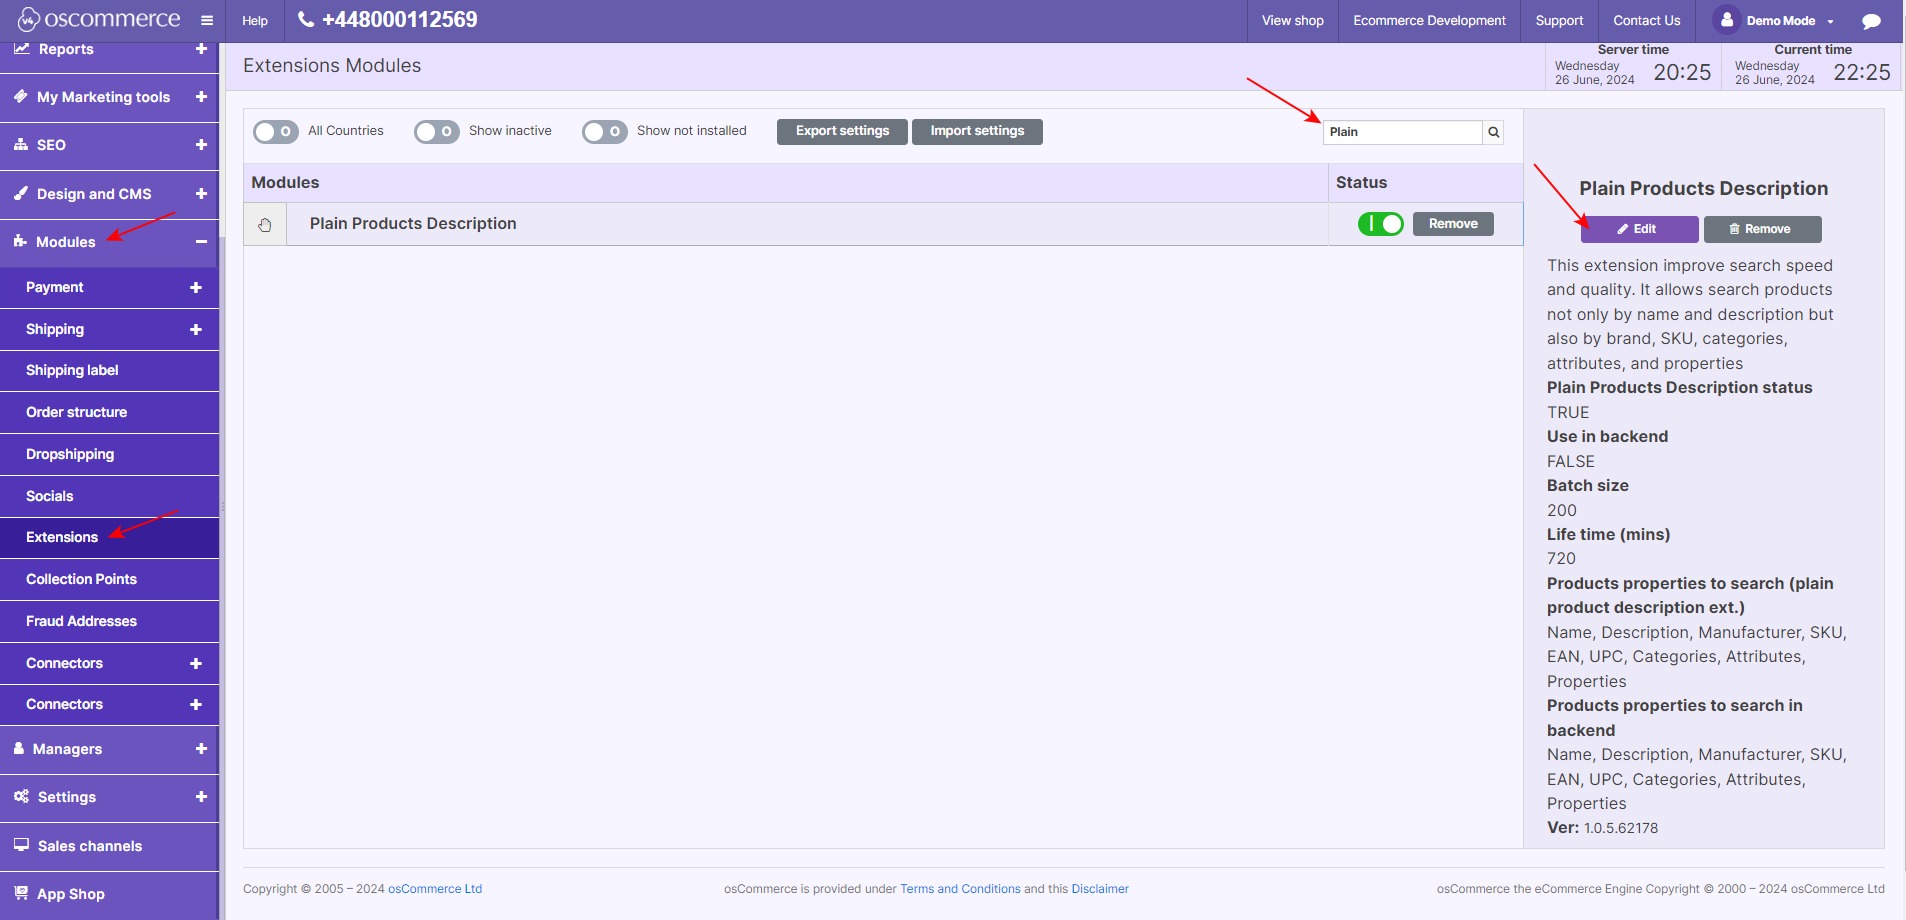Viewport: 1906px width, 920px height.
Task: Click the phone icon in header
Action: [x=306, y=19]
